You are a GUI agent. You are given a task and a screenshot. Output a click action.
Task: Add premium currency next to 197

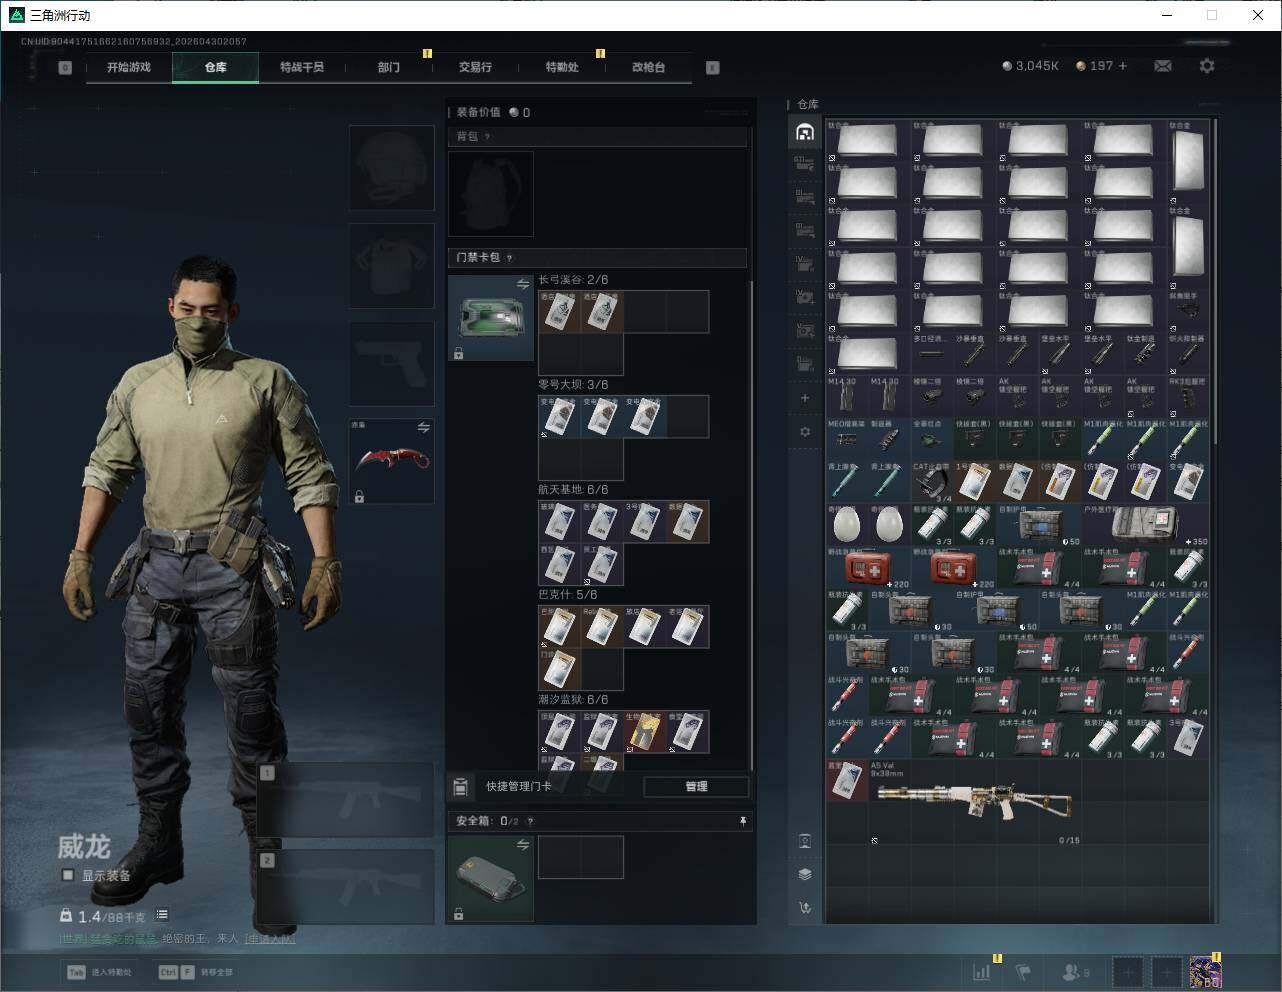click(x=1123, y=66)
